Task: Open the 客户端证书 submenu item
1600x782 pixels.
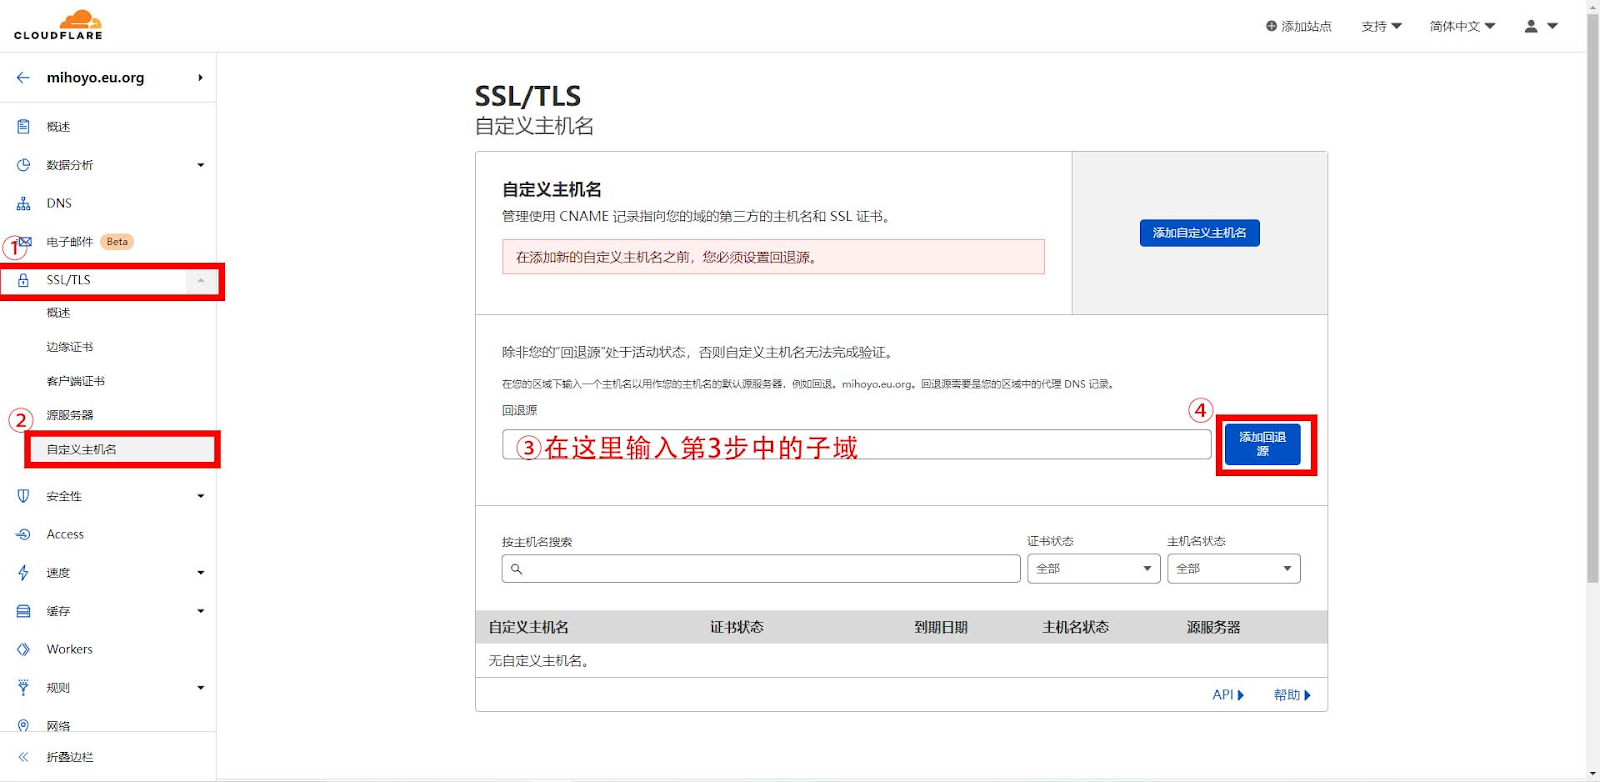Action: point(76,381)
